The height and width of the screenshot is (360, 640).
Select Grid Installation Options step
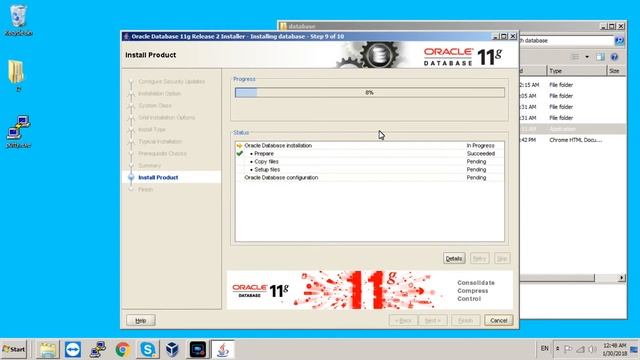167,118
